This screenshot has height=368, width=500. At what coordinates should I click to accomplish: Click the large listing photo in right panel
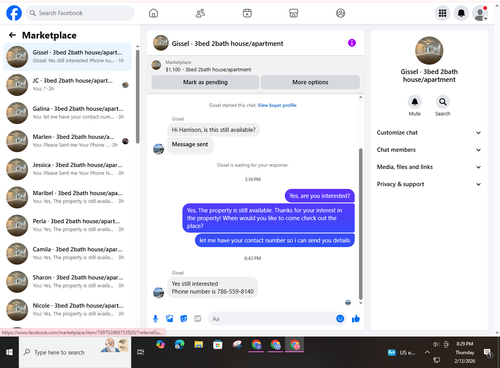click(429, 50)
